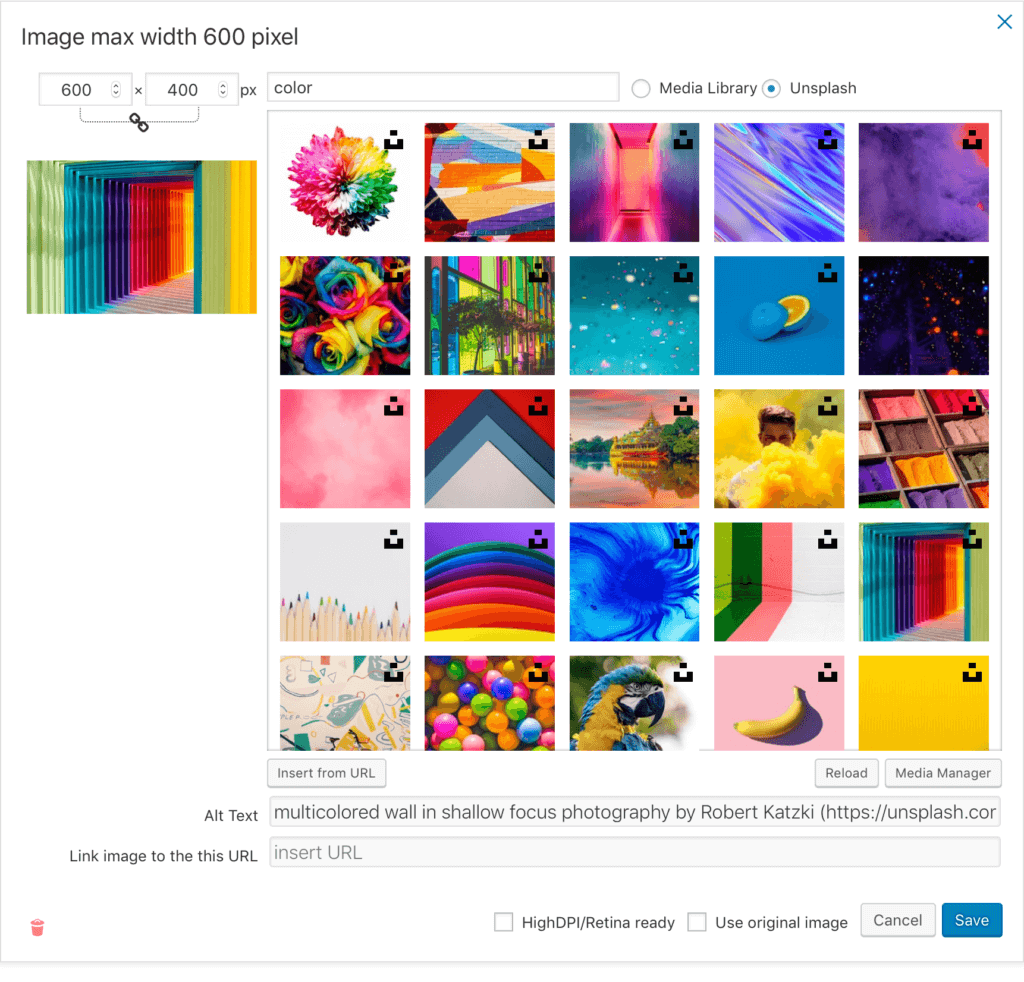
Task: Click Unsplash badge on pink banana photo
Action: pyautogui.click(x=827, y=672)
